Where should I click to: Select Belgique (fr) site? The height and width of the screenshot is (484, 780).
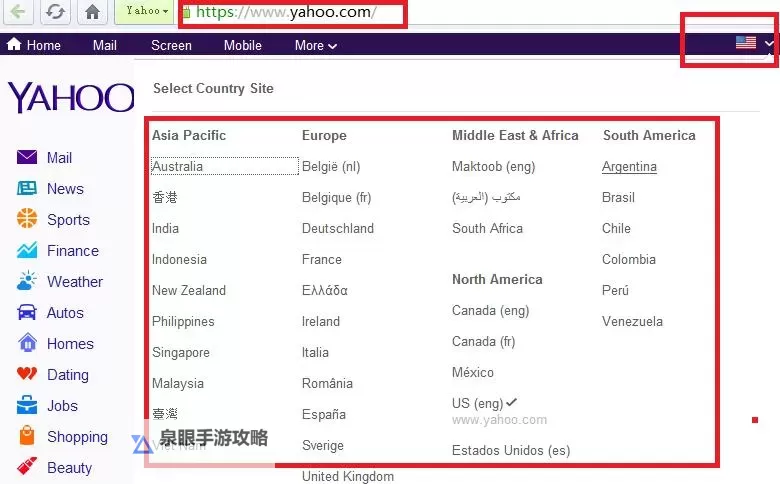[336, 198]
